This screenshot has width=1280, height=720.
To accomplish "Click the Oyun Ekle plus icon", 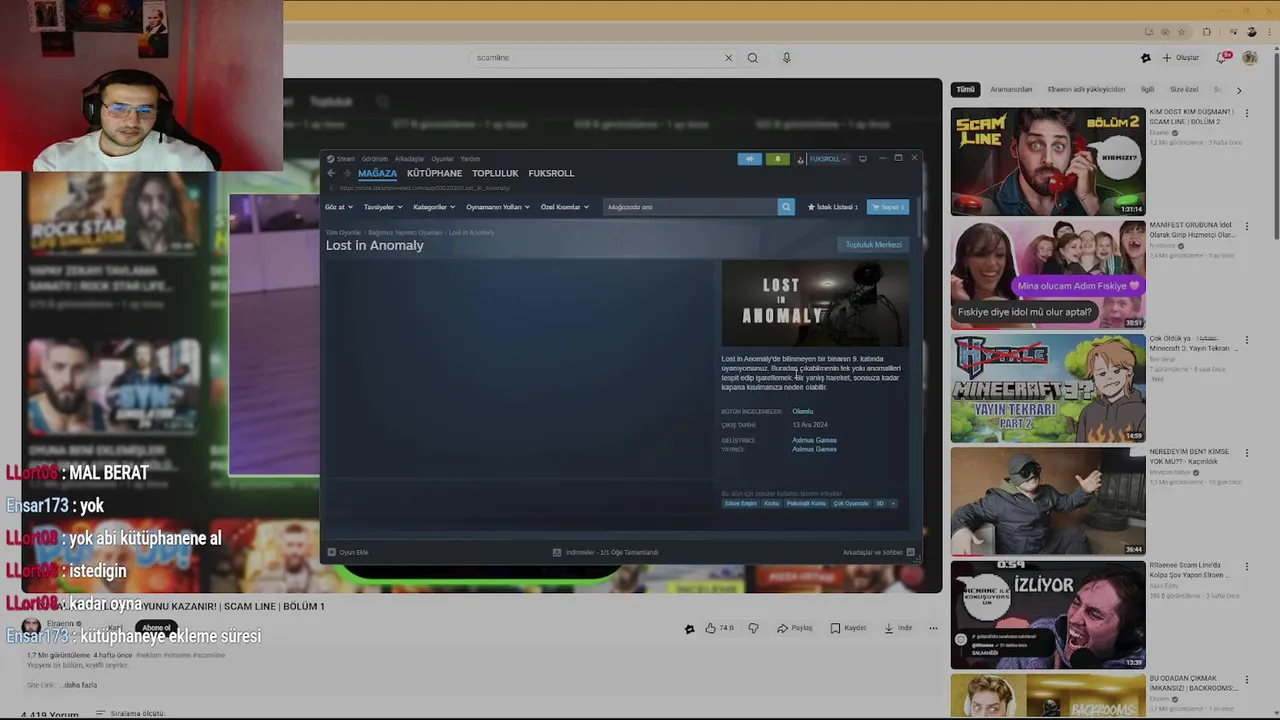I will pos(332,552).
